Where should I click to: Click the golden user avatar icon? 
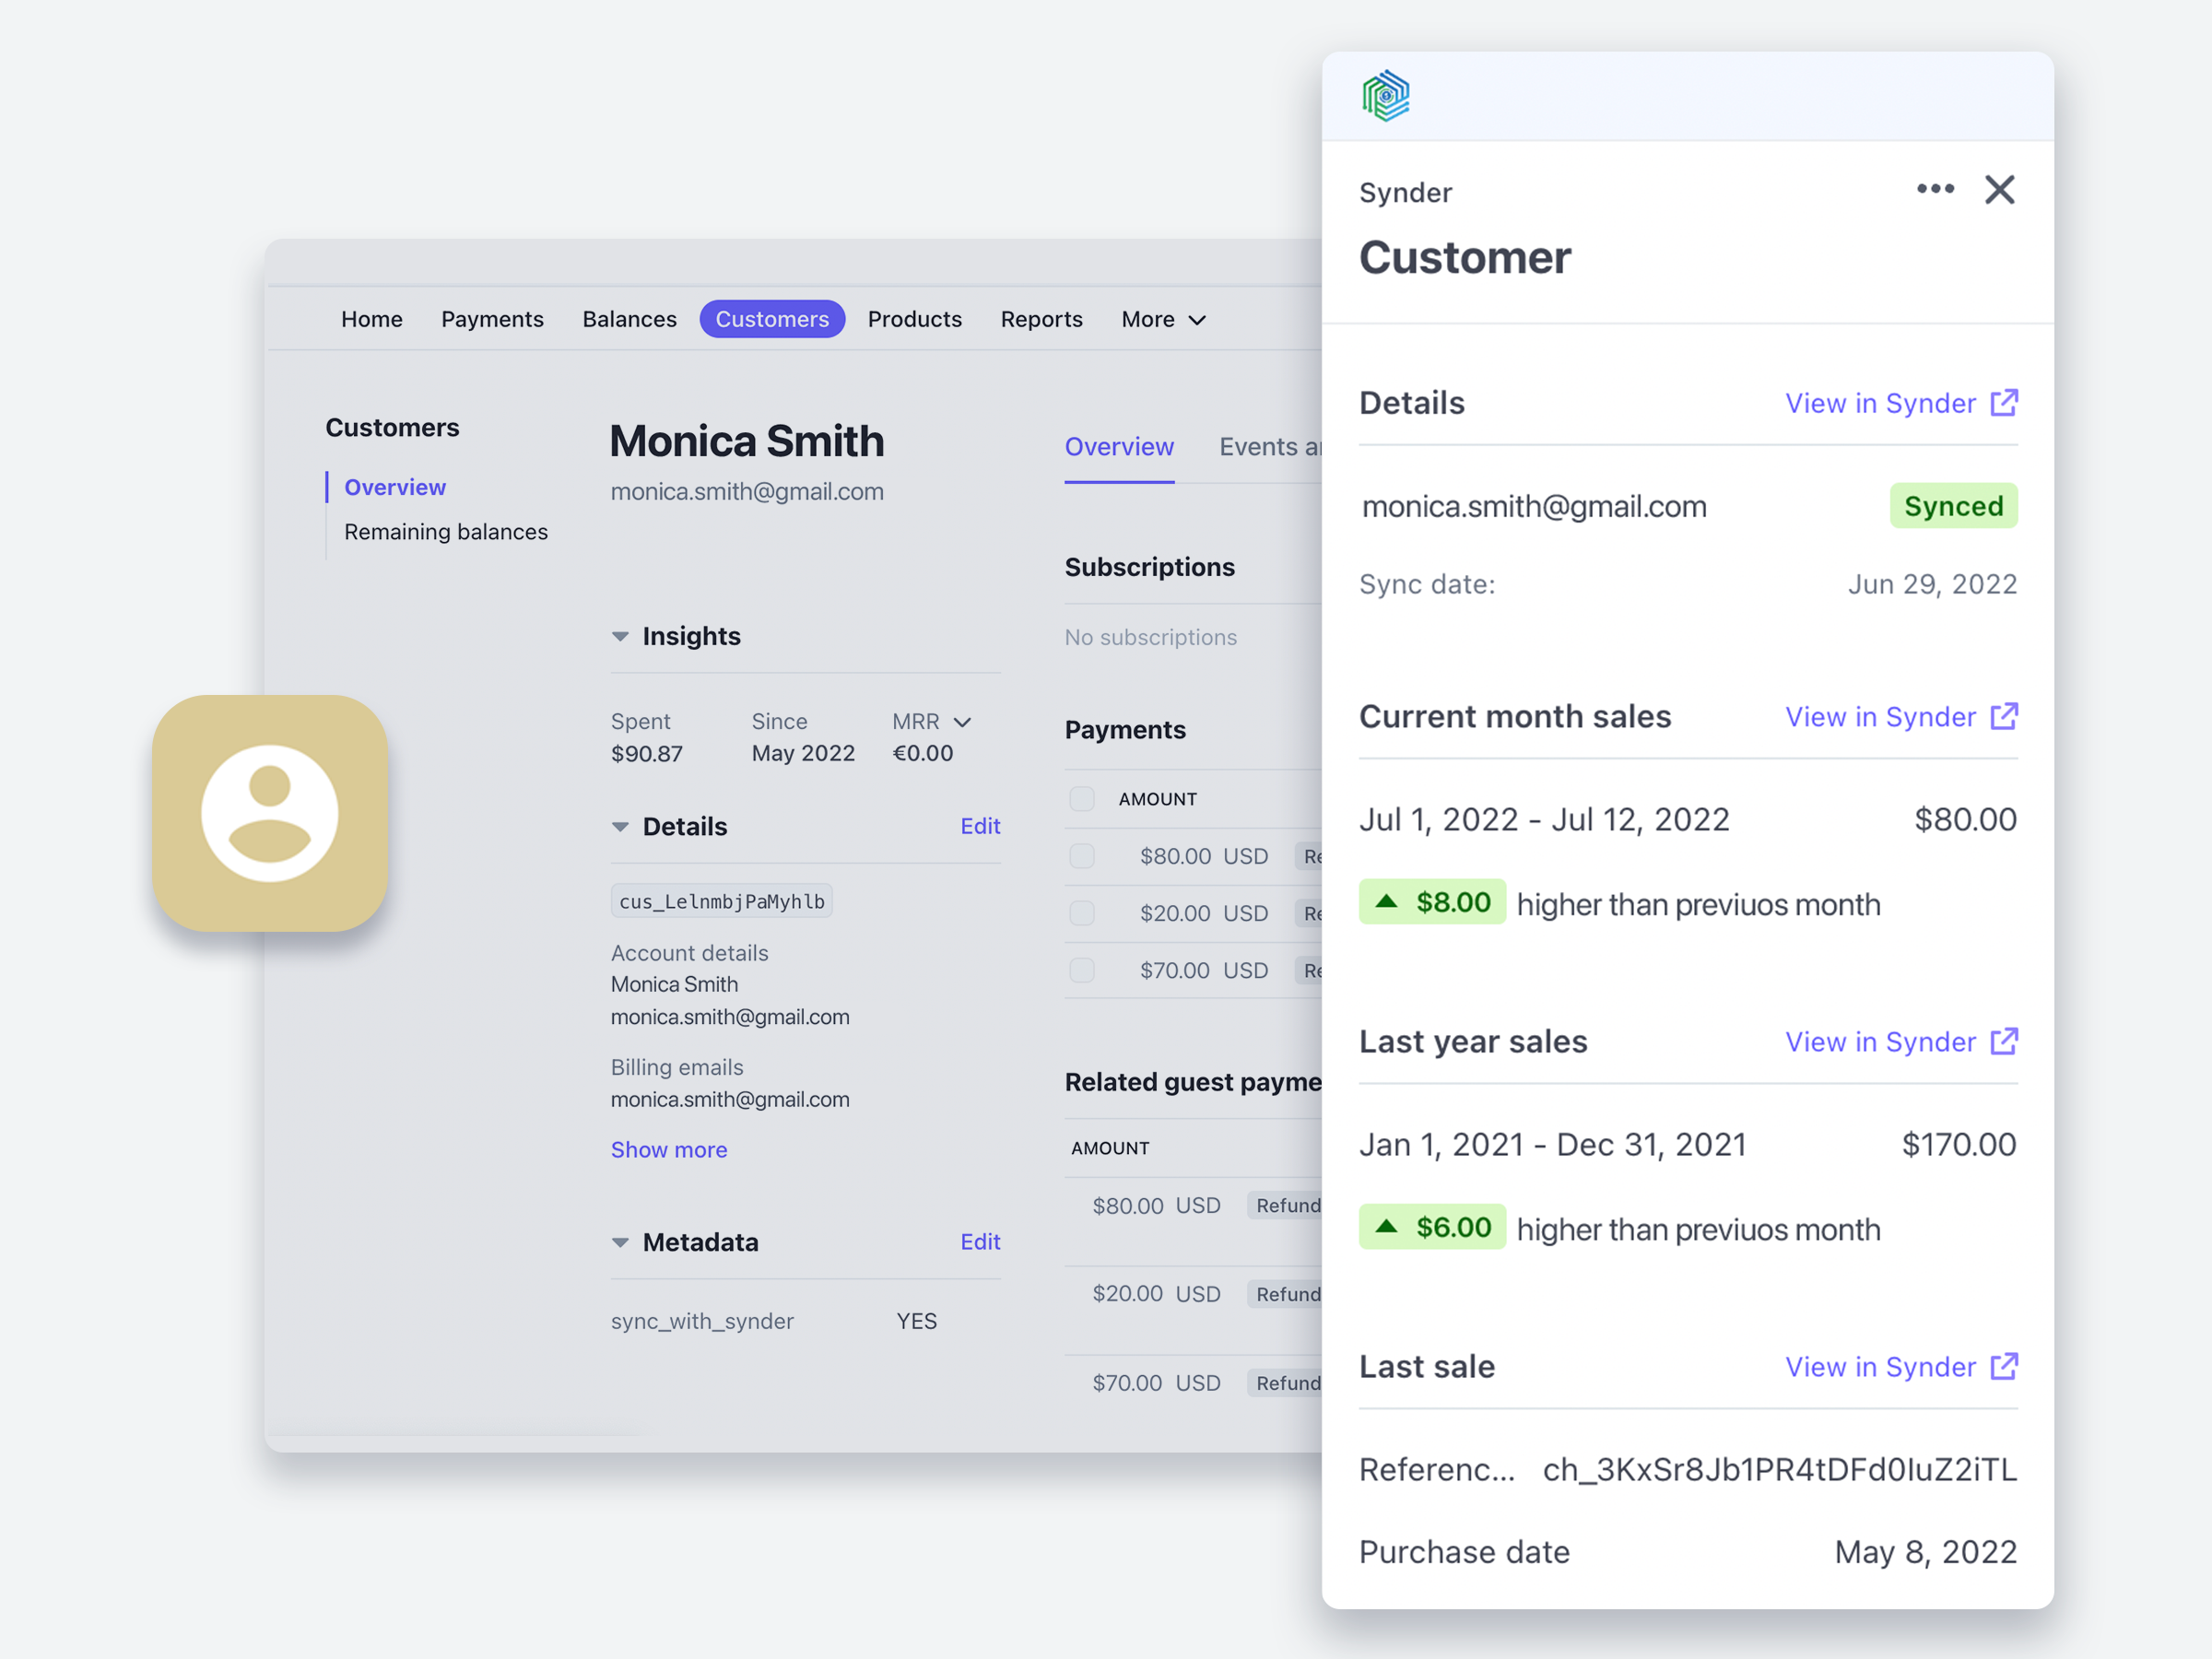(269, 812)
